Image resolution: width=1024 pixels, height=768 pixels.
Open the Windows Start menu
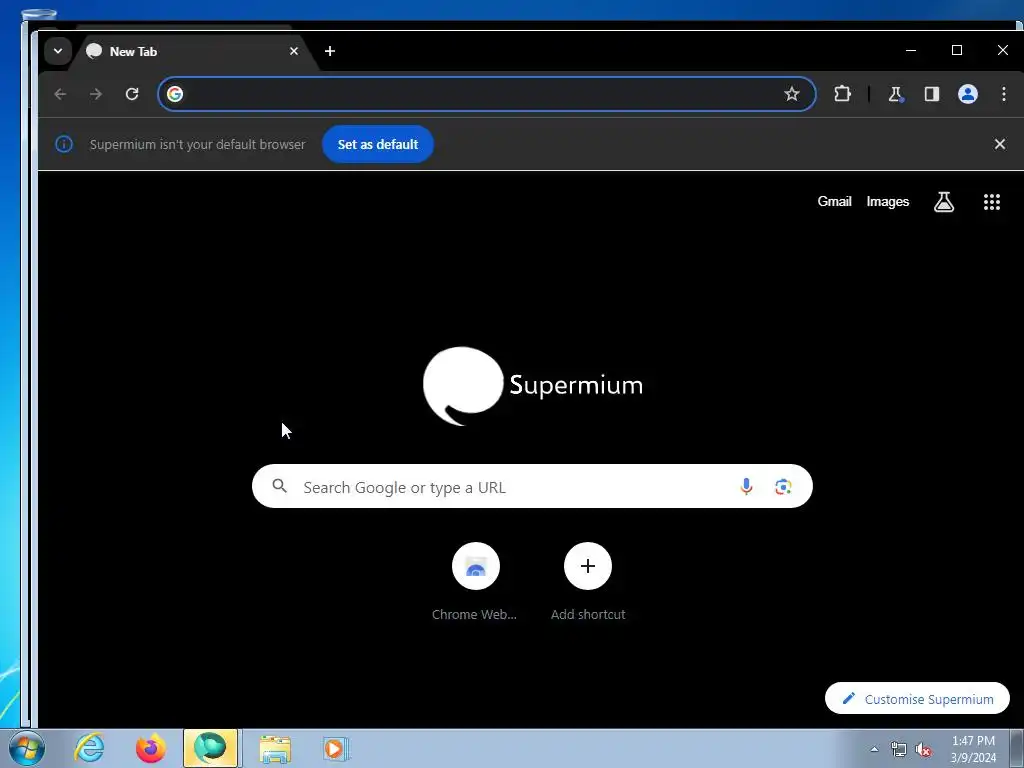27,748
